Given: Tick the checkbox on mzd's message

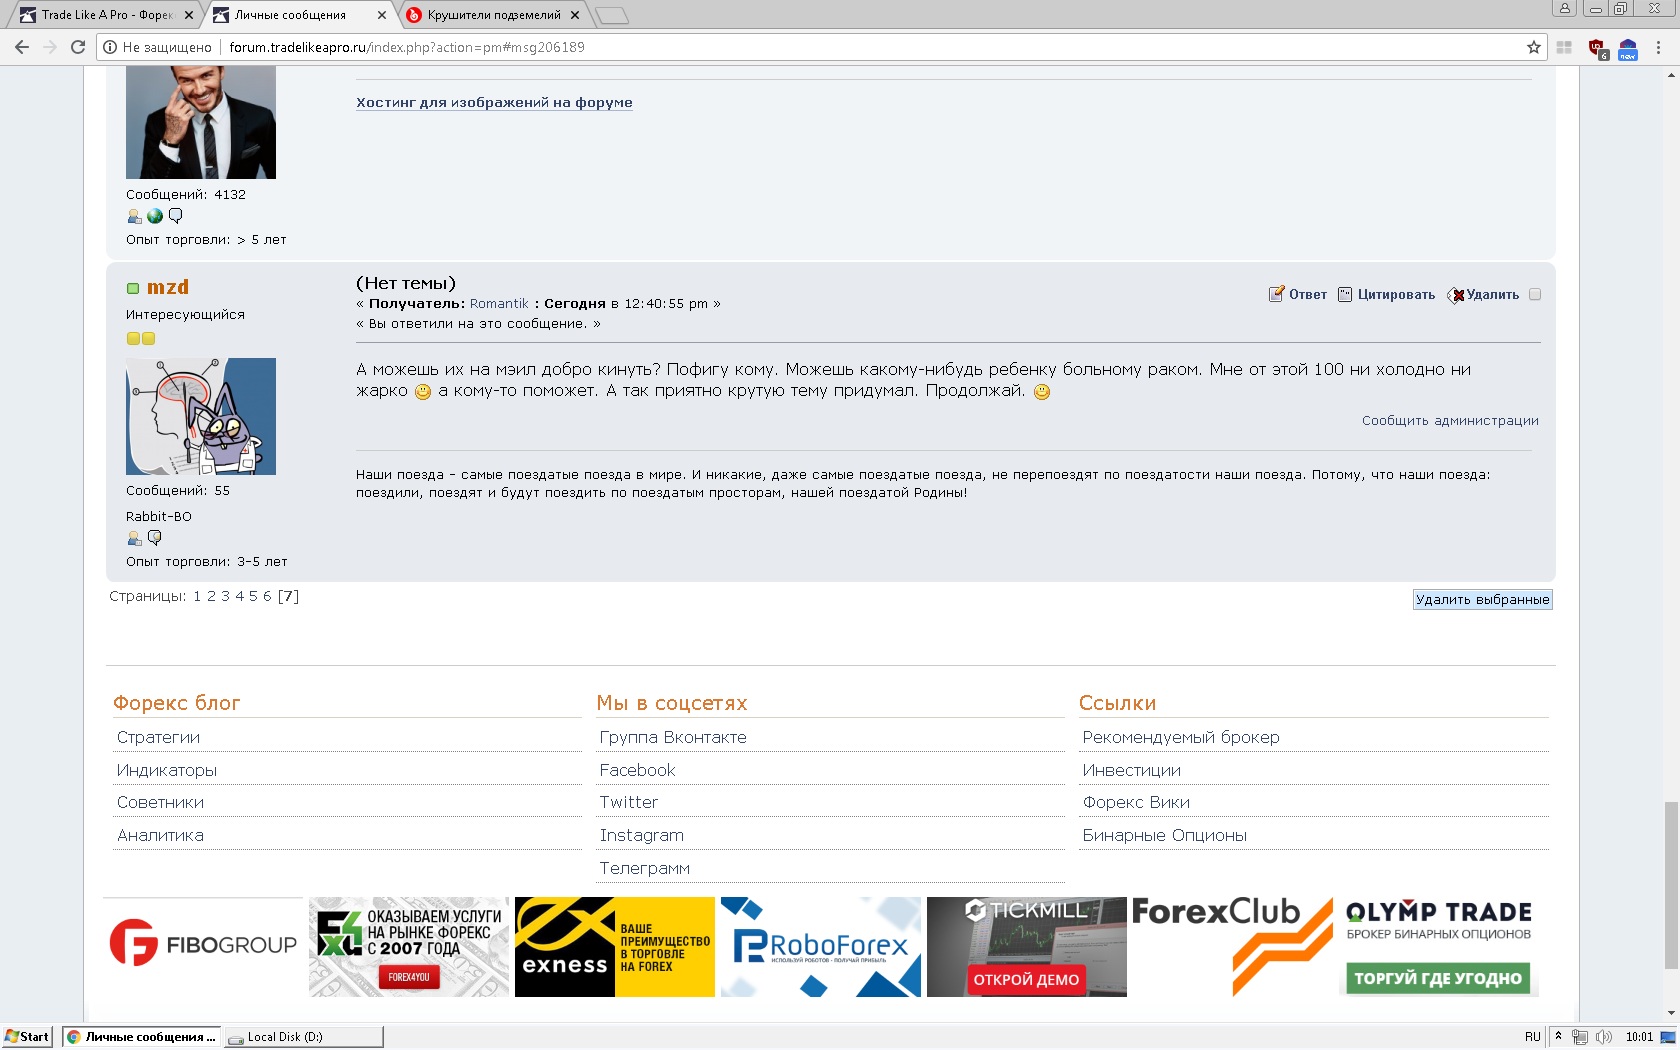Looking at the screenshot, I should click(x=1535, y=294).
